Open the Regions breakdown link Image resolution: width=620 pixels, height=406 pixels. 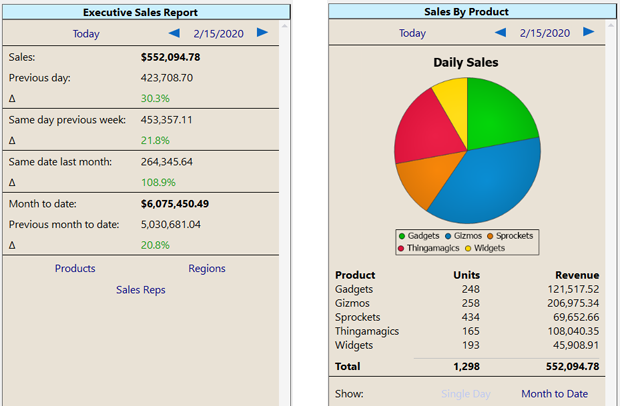207,268
